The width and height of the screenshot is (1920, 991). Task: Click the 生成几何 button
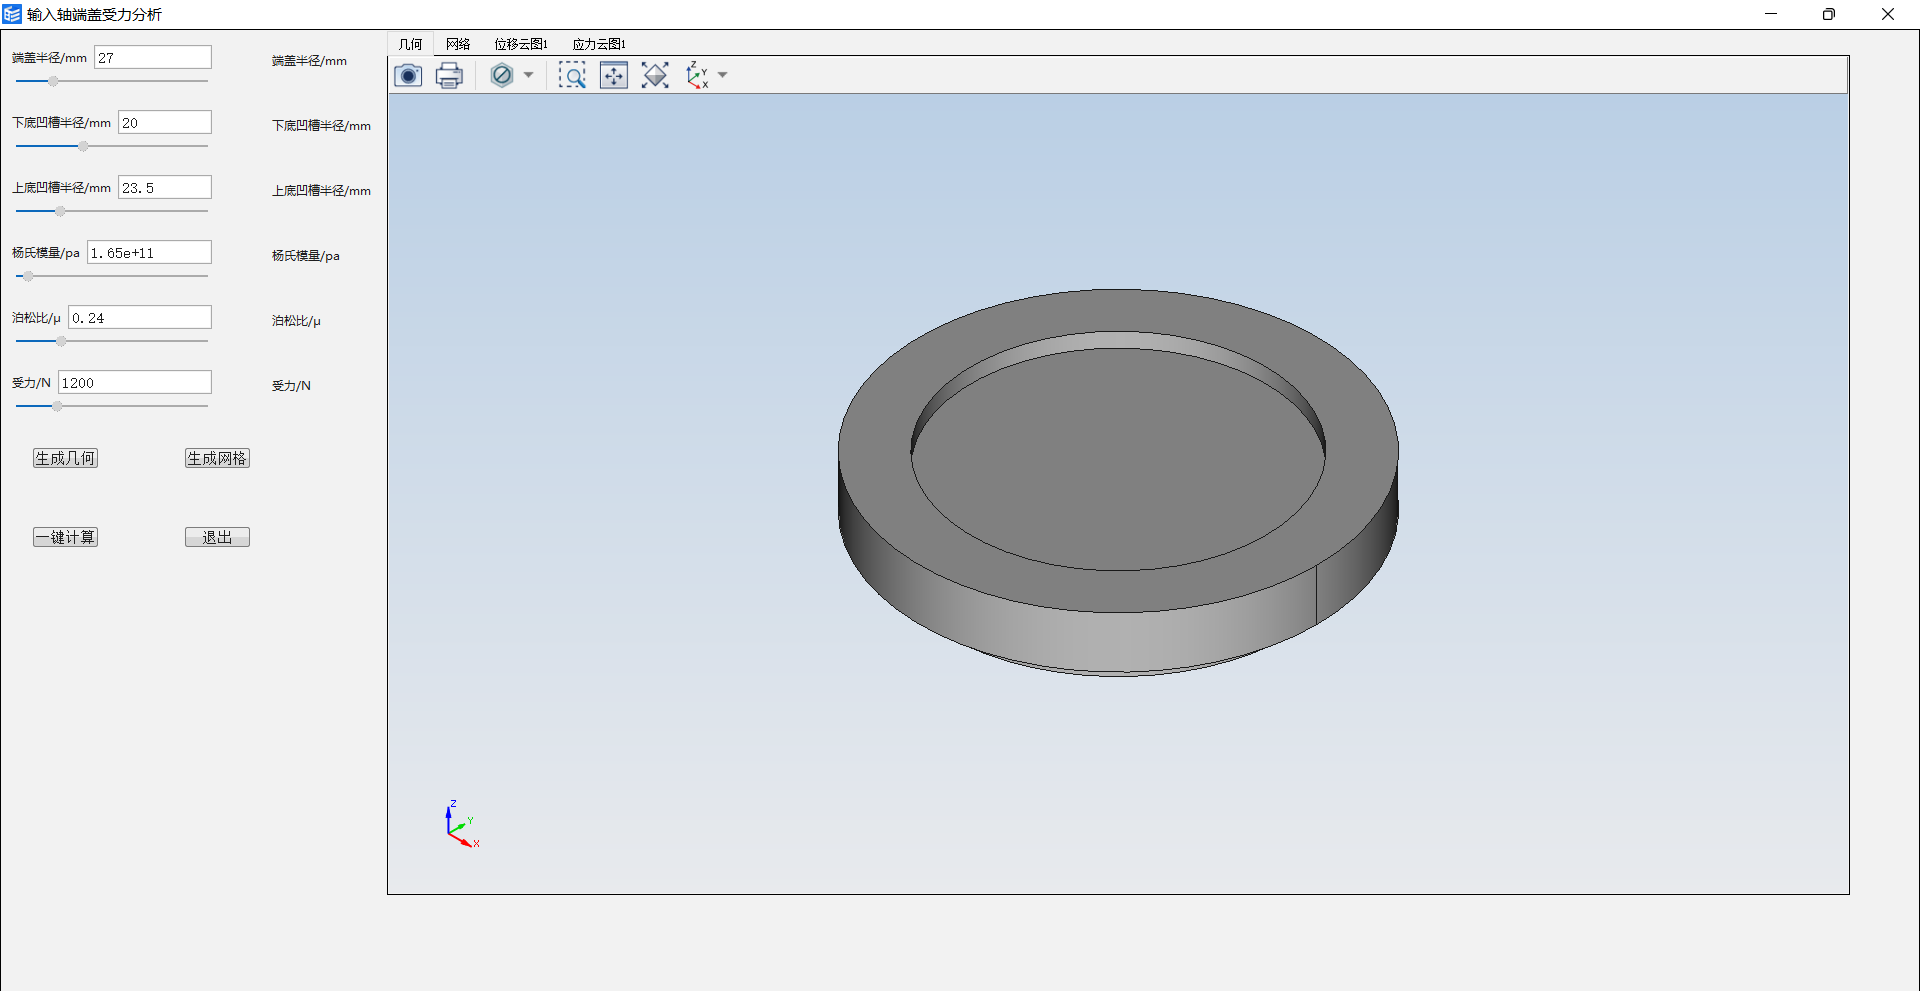pyautogui.click(x=65, y=458)
